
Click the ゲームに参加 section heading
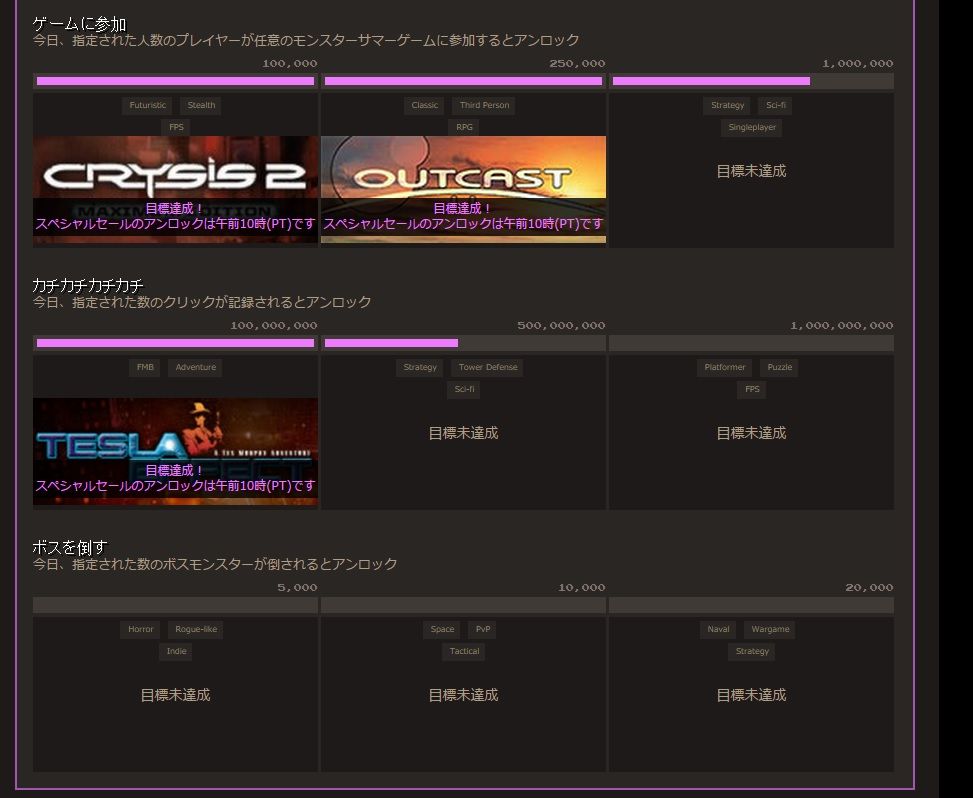[x=79, y=24]
